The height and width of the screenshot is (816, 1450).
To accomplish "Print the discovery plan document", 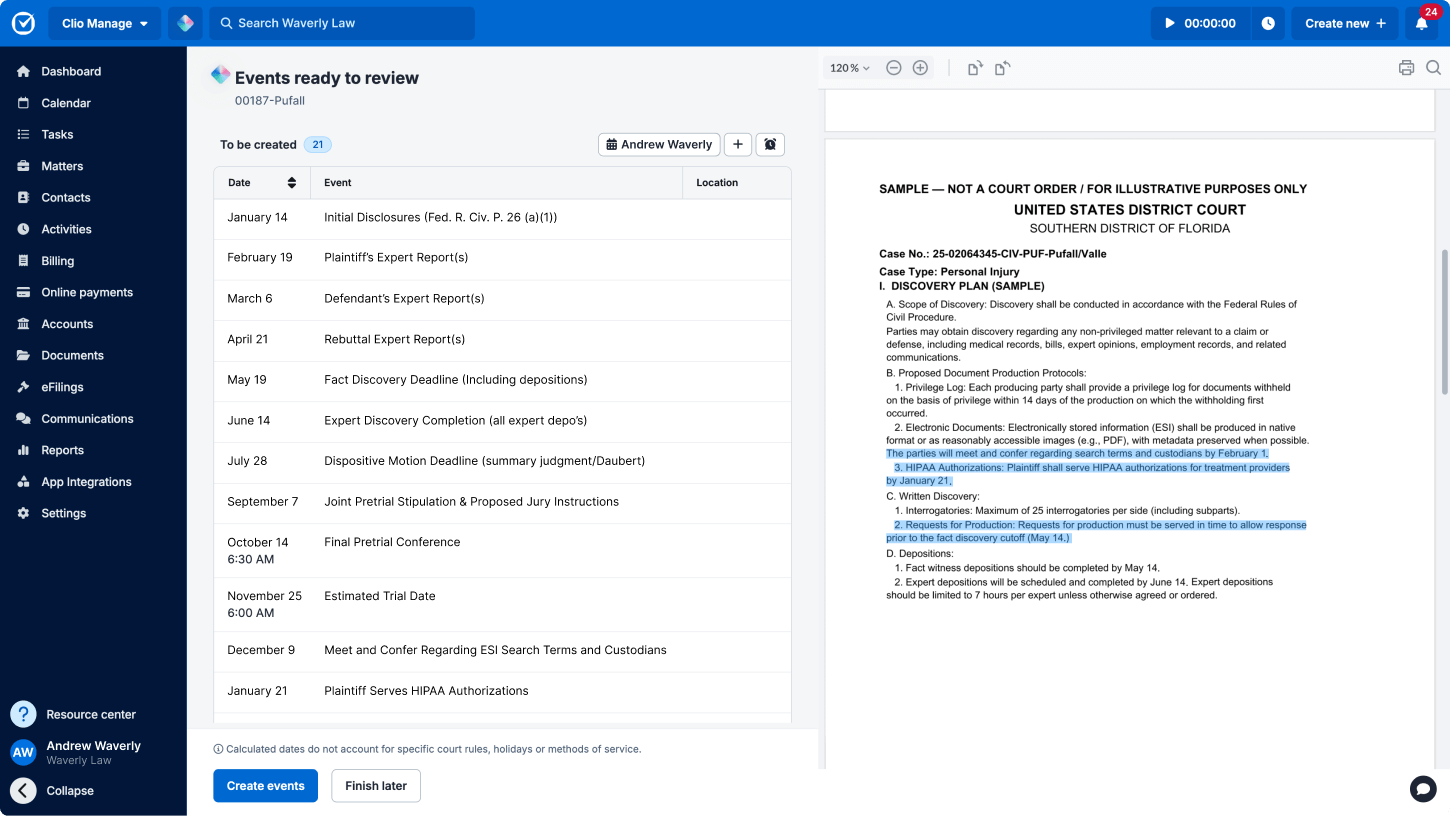I will click(x=1406, y=67).
